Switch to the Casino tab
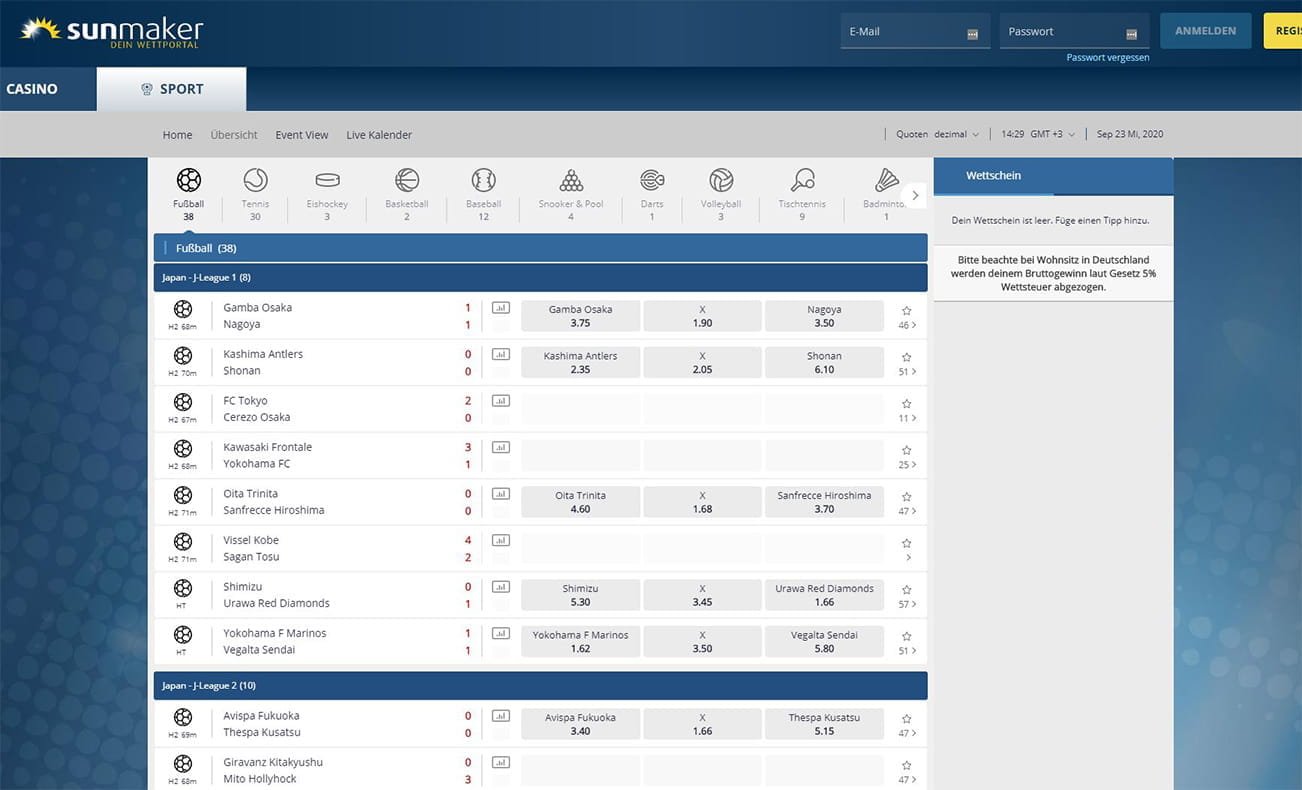The height and width of the screenshot is (790, 1302). click(x=32, y=89)
